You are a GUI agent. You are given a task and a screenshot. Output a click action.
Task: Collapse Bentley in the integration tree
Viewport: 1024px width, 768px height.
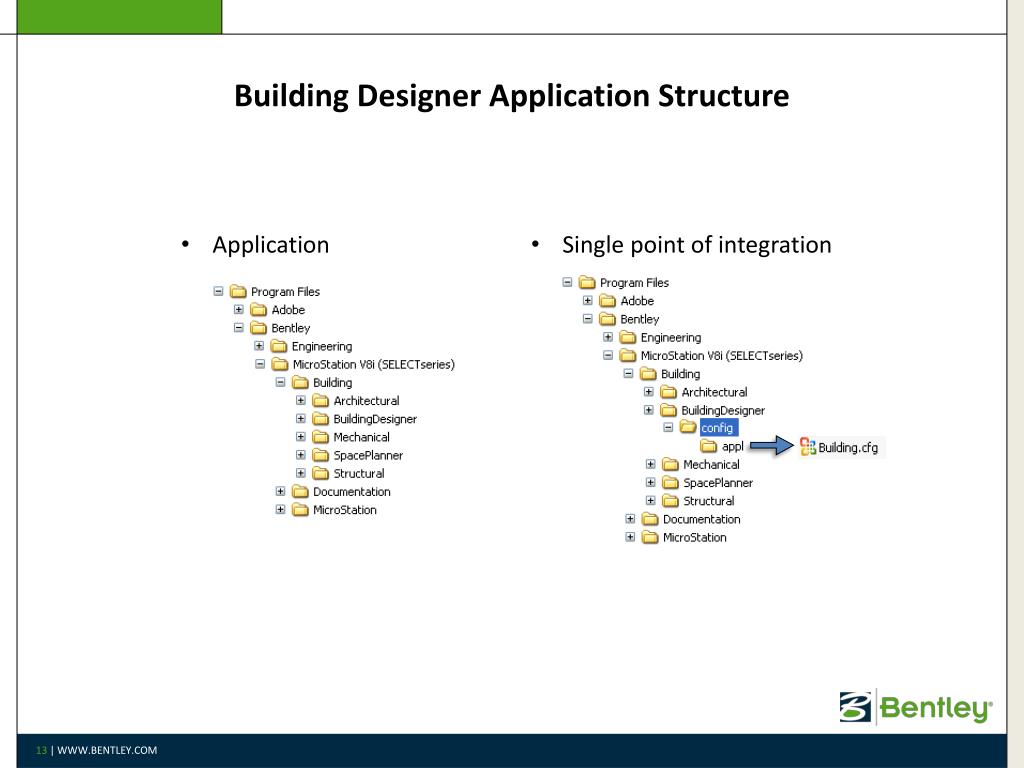click(588, 319)
